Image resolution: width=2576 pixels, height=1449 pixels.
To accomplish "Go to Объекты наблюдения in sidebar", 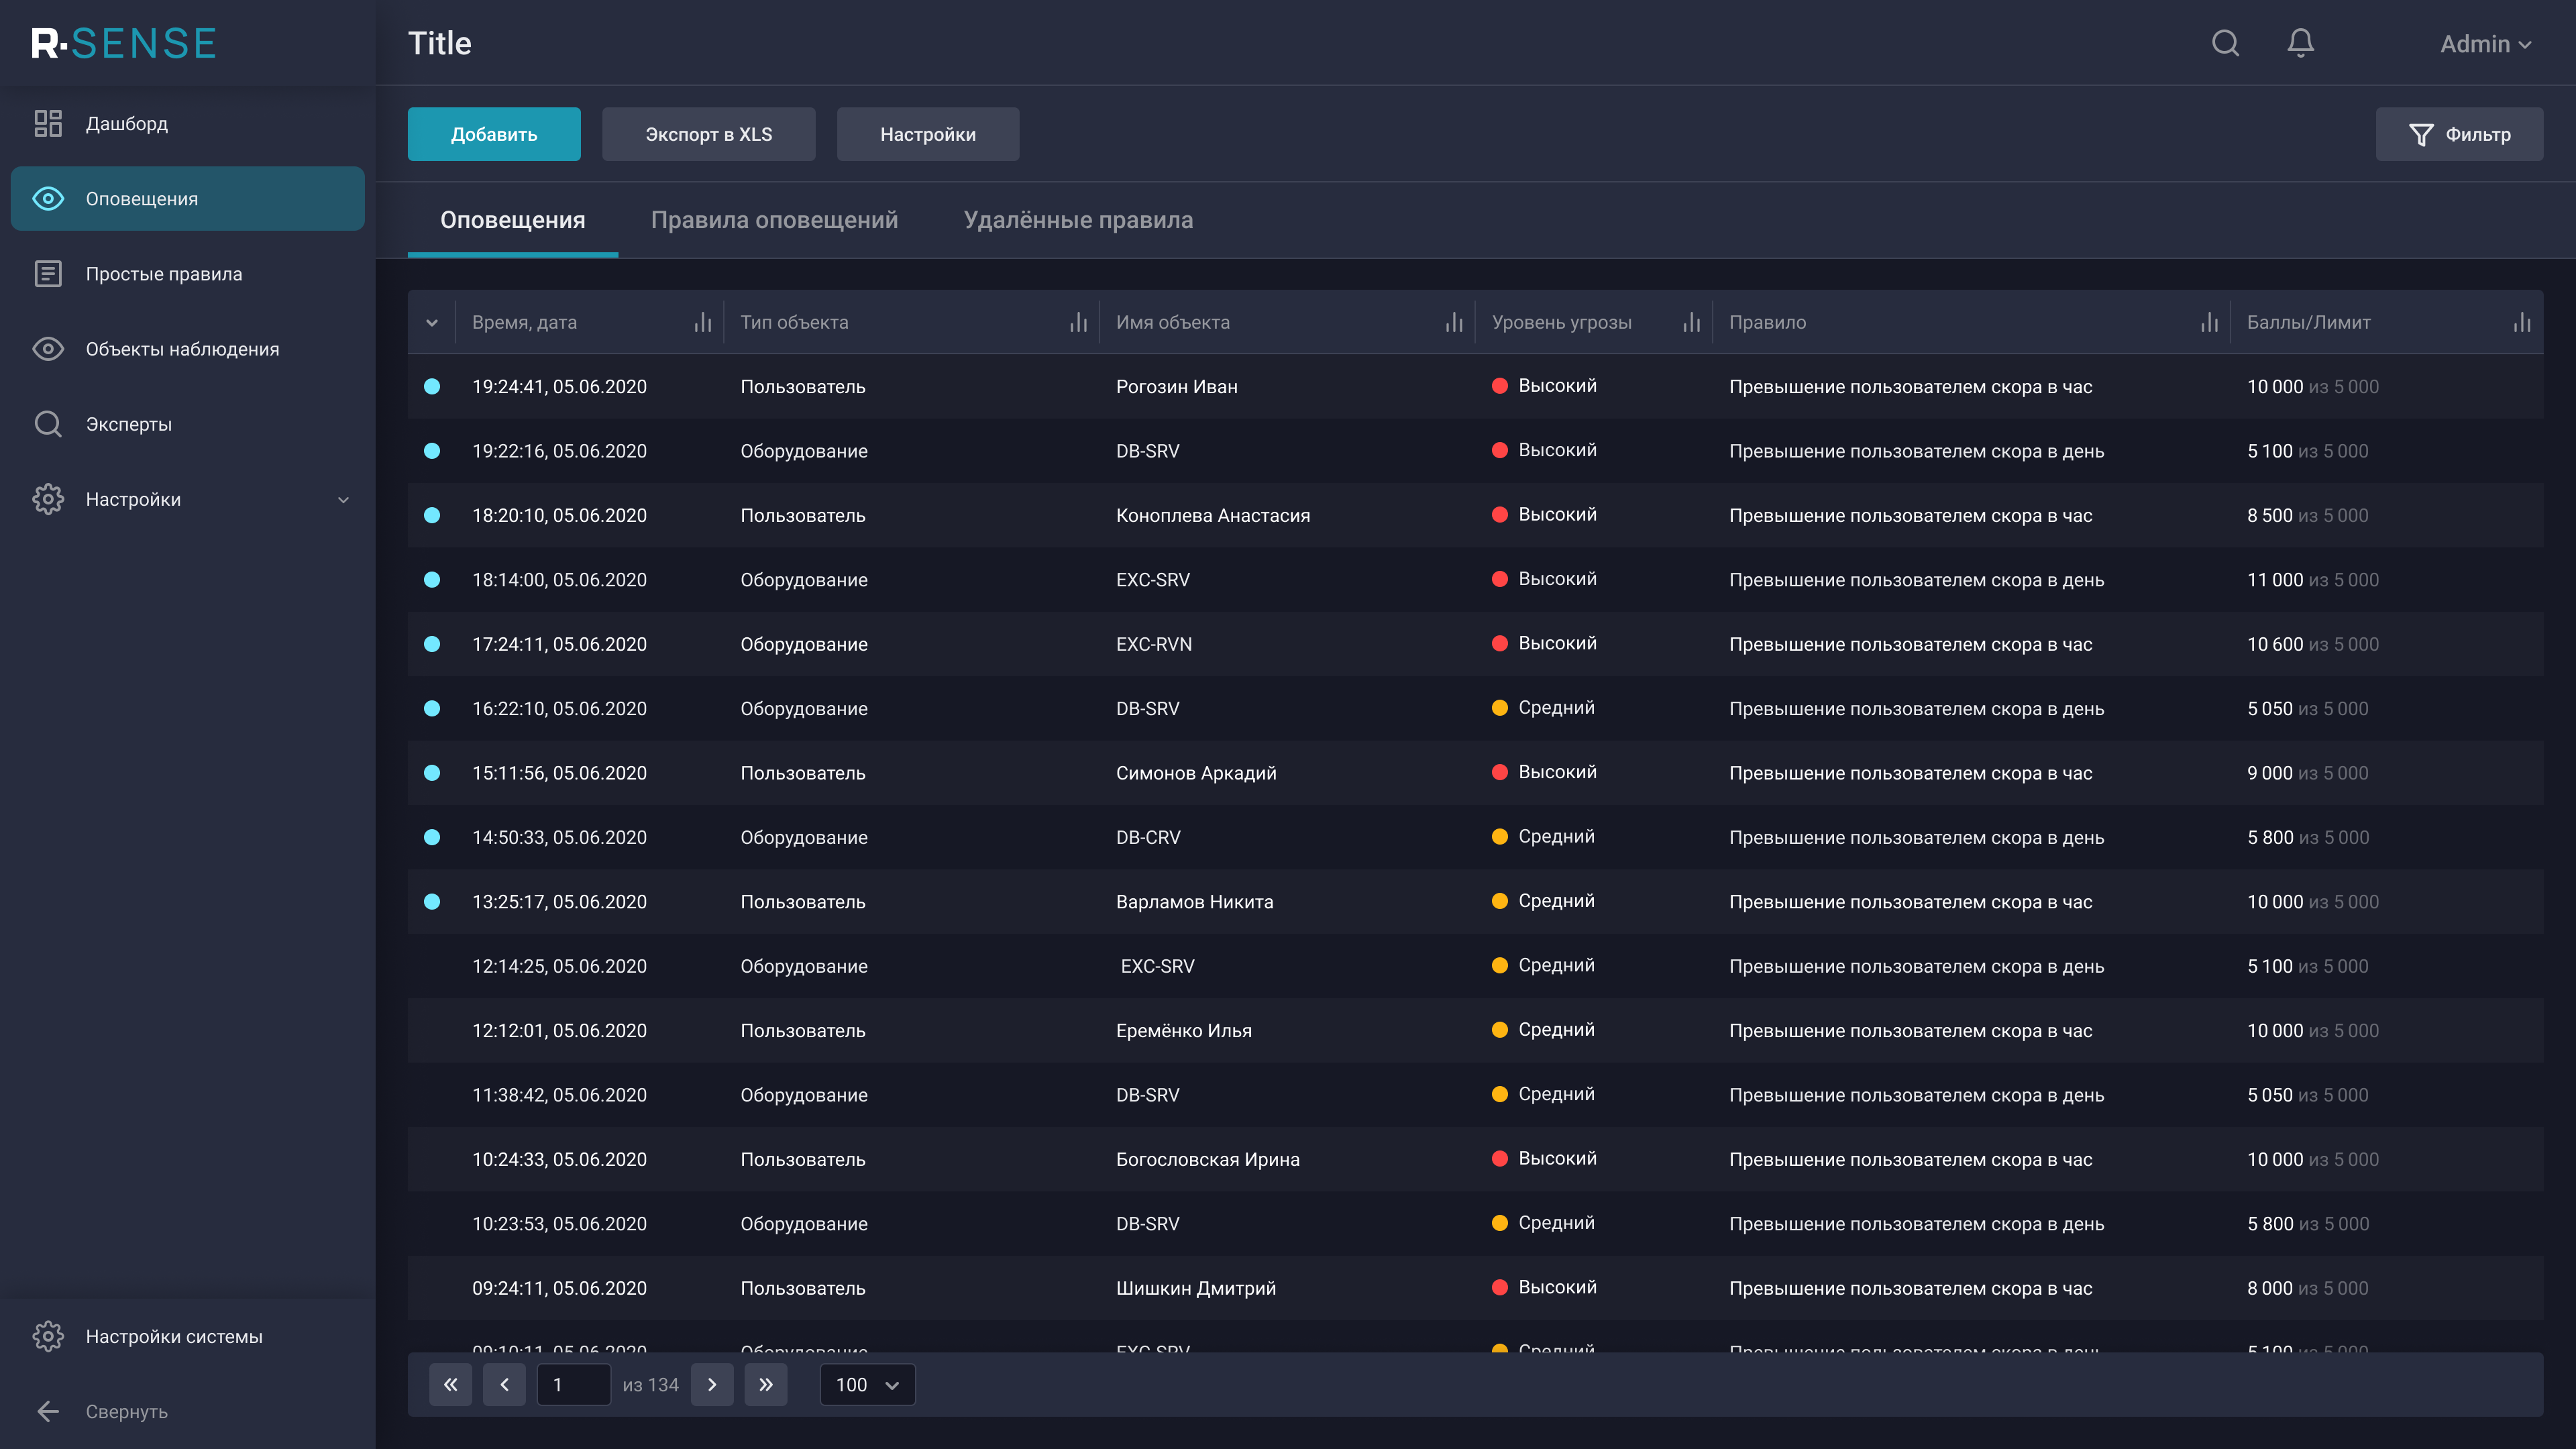I will pyautogui.click(x=182, y=349).
